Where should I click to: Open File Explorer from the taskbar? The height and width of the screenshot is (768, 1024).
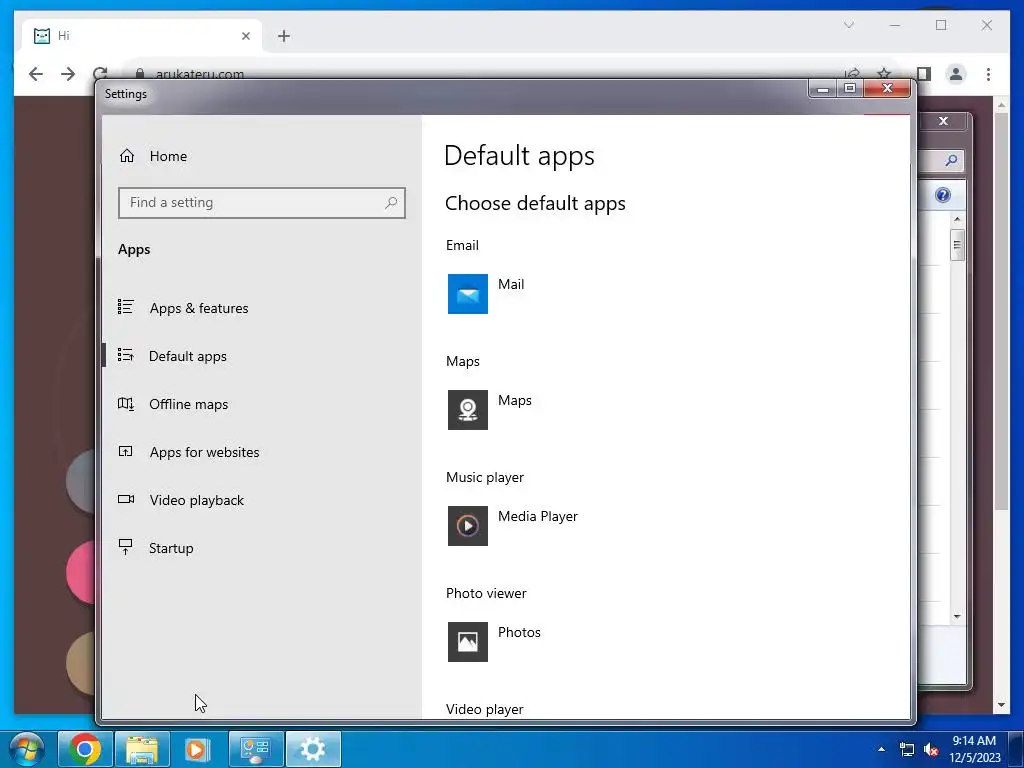142,749
